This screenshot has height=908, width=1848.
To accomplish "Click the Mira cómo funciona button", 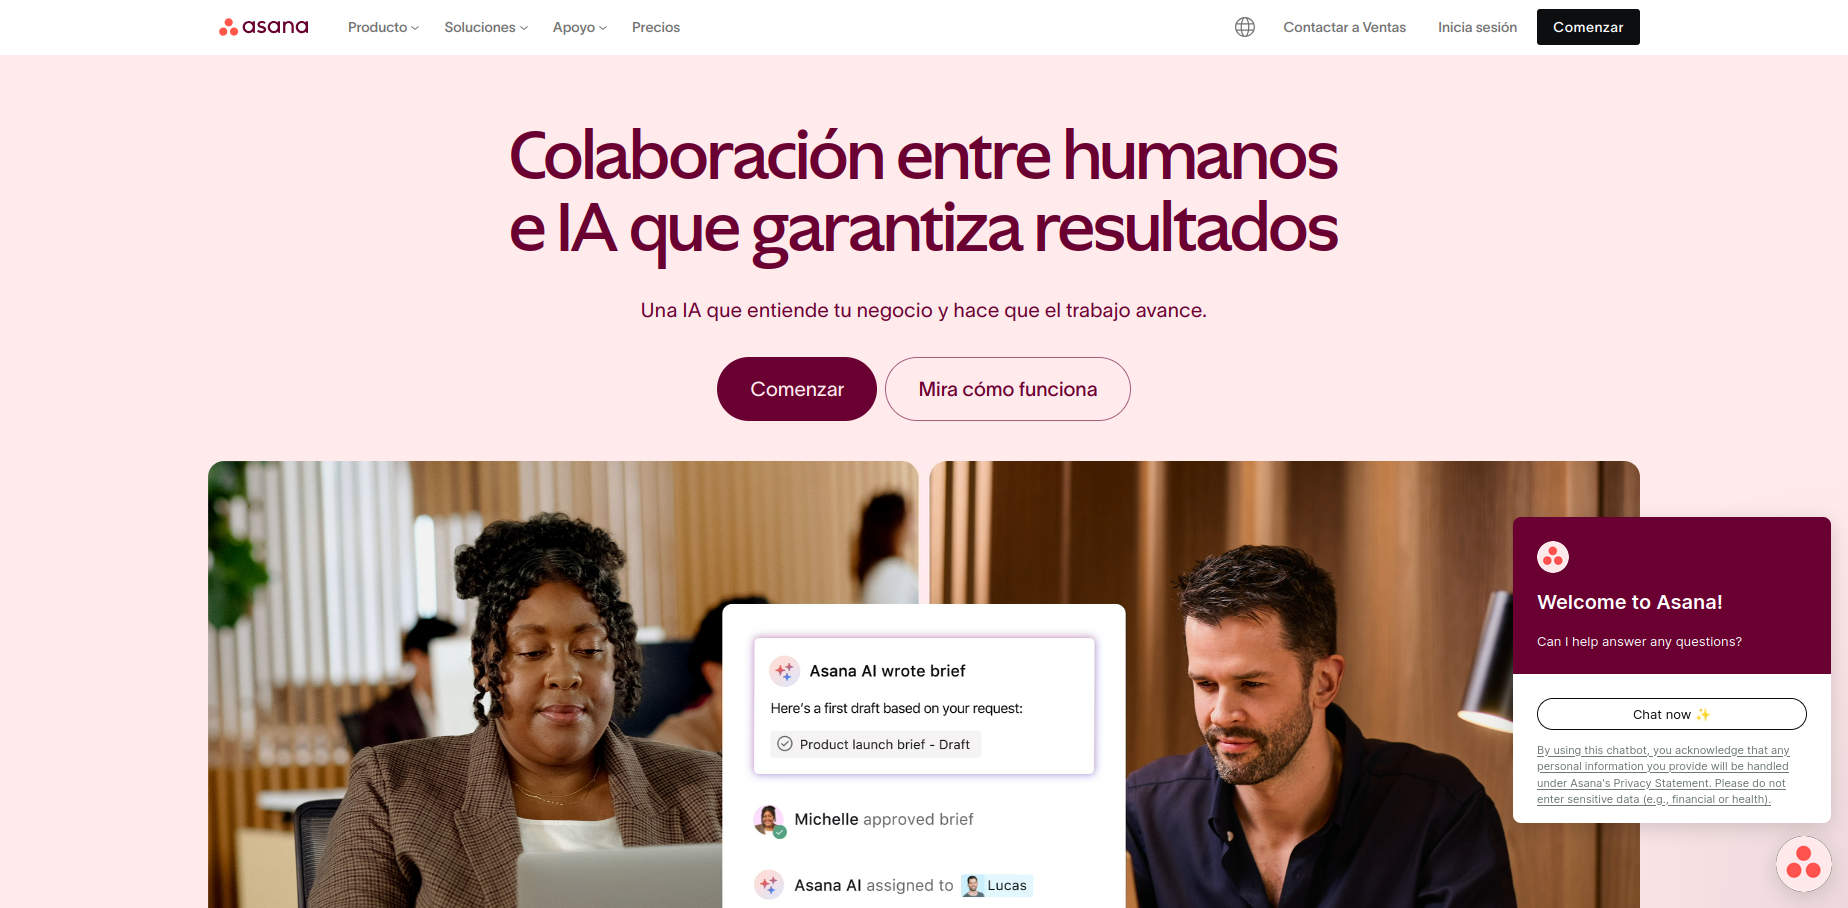I will (x=1008, y=389).
